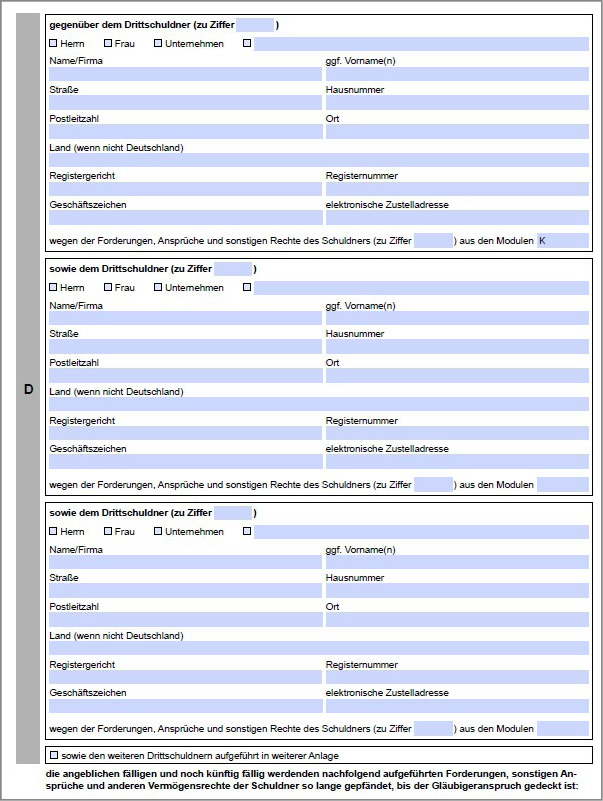Focus the Ort field in the second section

[457, 376]
